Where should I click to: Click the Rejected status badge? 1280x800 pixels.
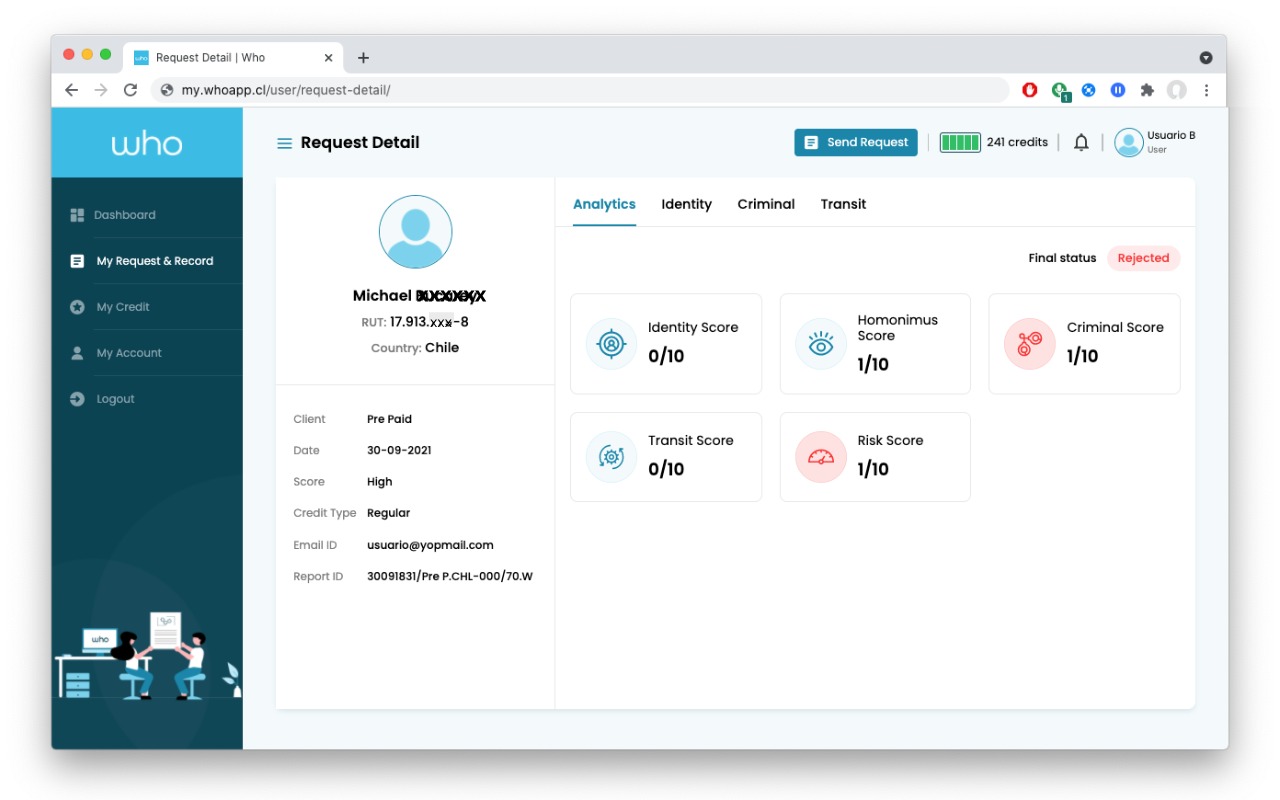[1143, 258]
